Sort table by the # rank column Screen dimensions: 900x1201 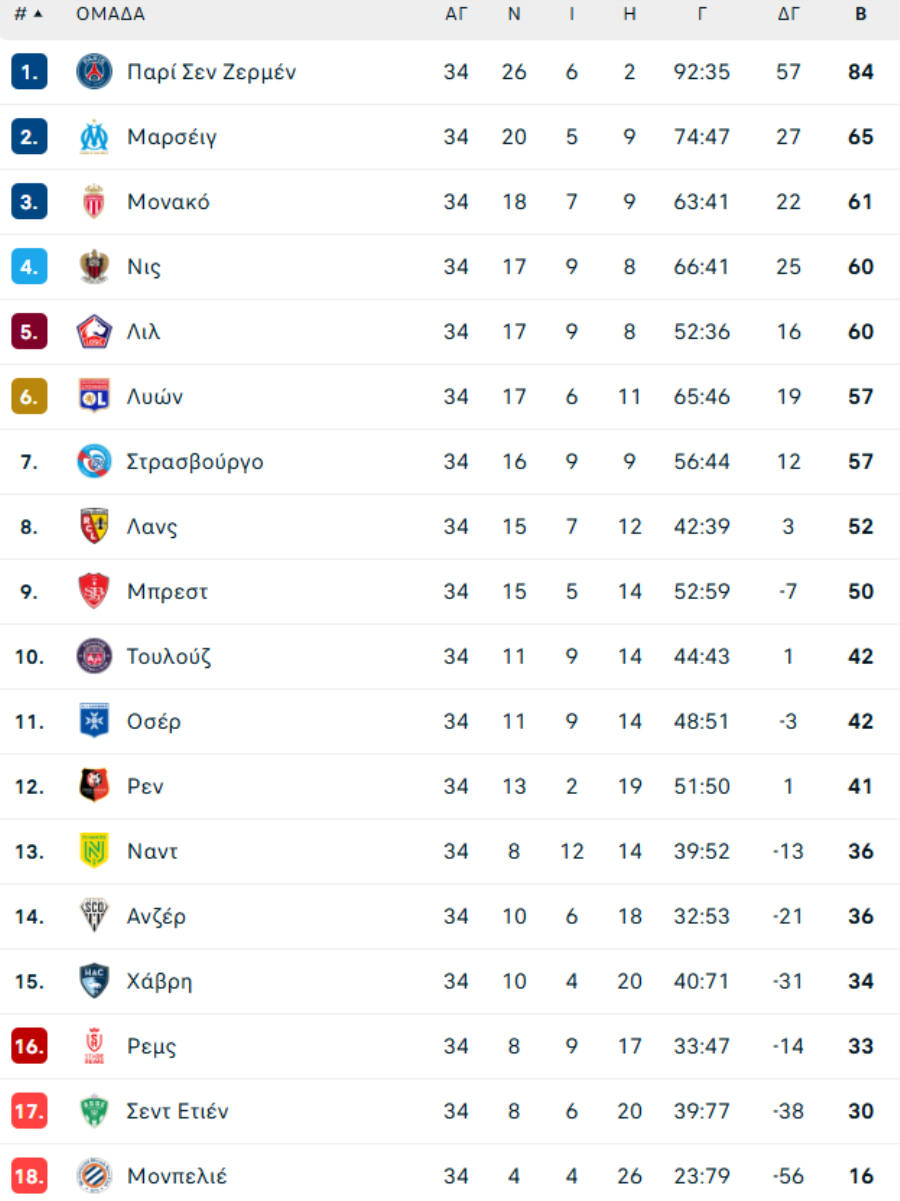(x=29, y=14)
